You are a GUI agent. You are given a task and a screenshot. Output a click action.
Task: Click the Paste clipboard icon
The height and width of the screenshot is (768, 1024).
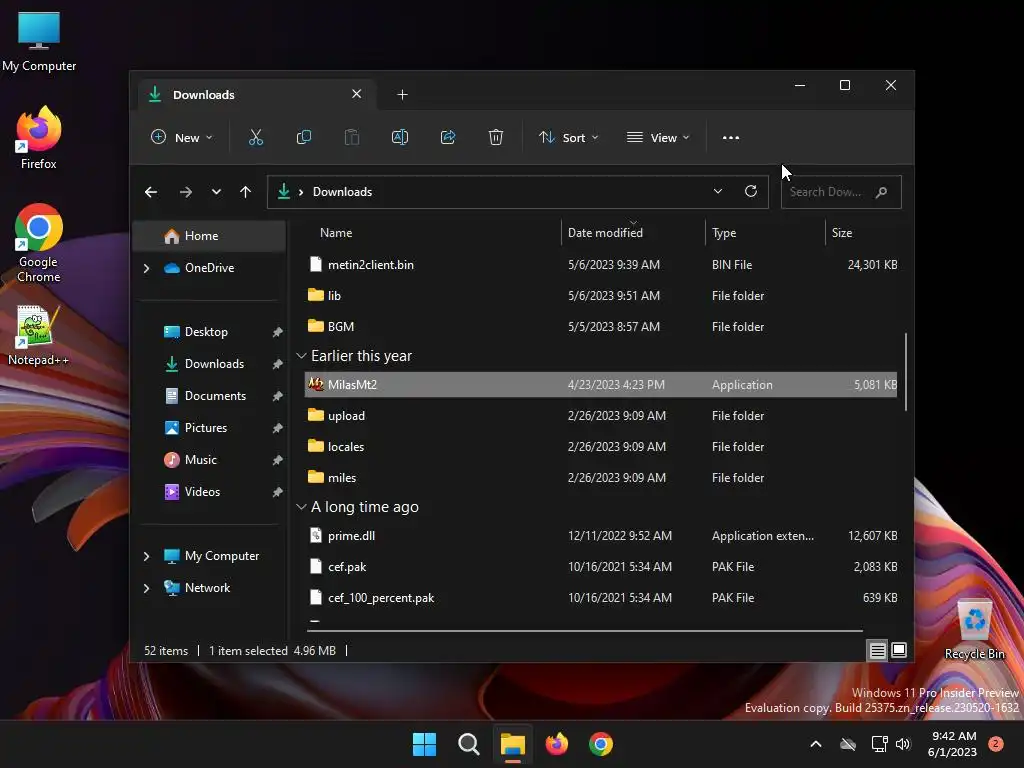[351, 137]
